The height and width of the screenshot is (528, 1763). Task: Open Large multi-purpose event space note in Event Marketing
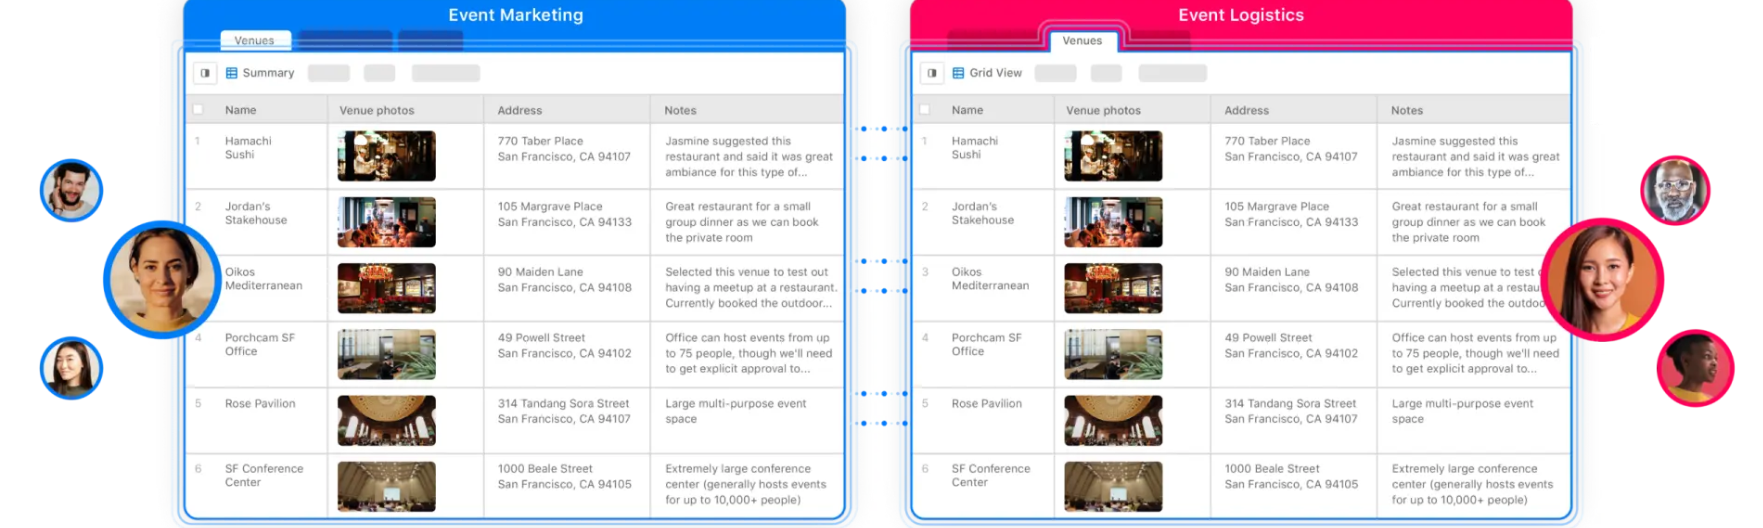(x=736, y=412)
